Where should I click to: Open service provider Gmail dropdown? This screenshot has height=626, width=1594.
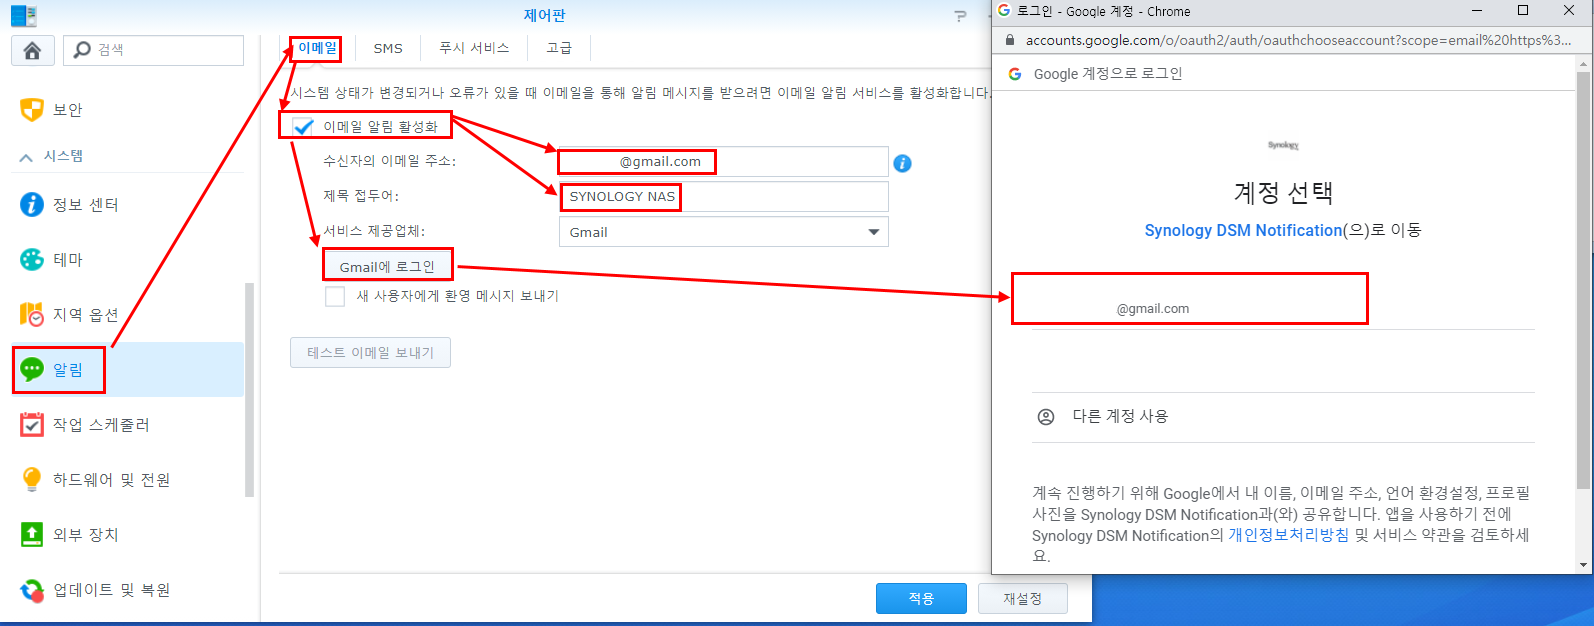(723, 232)
